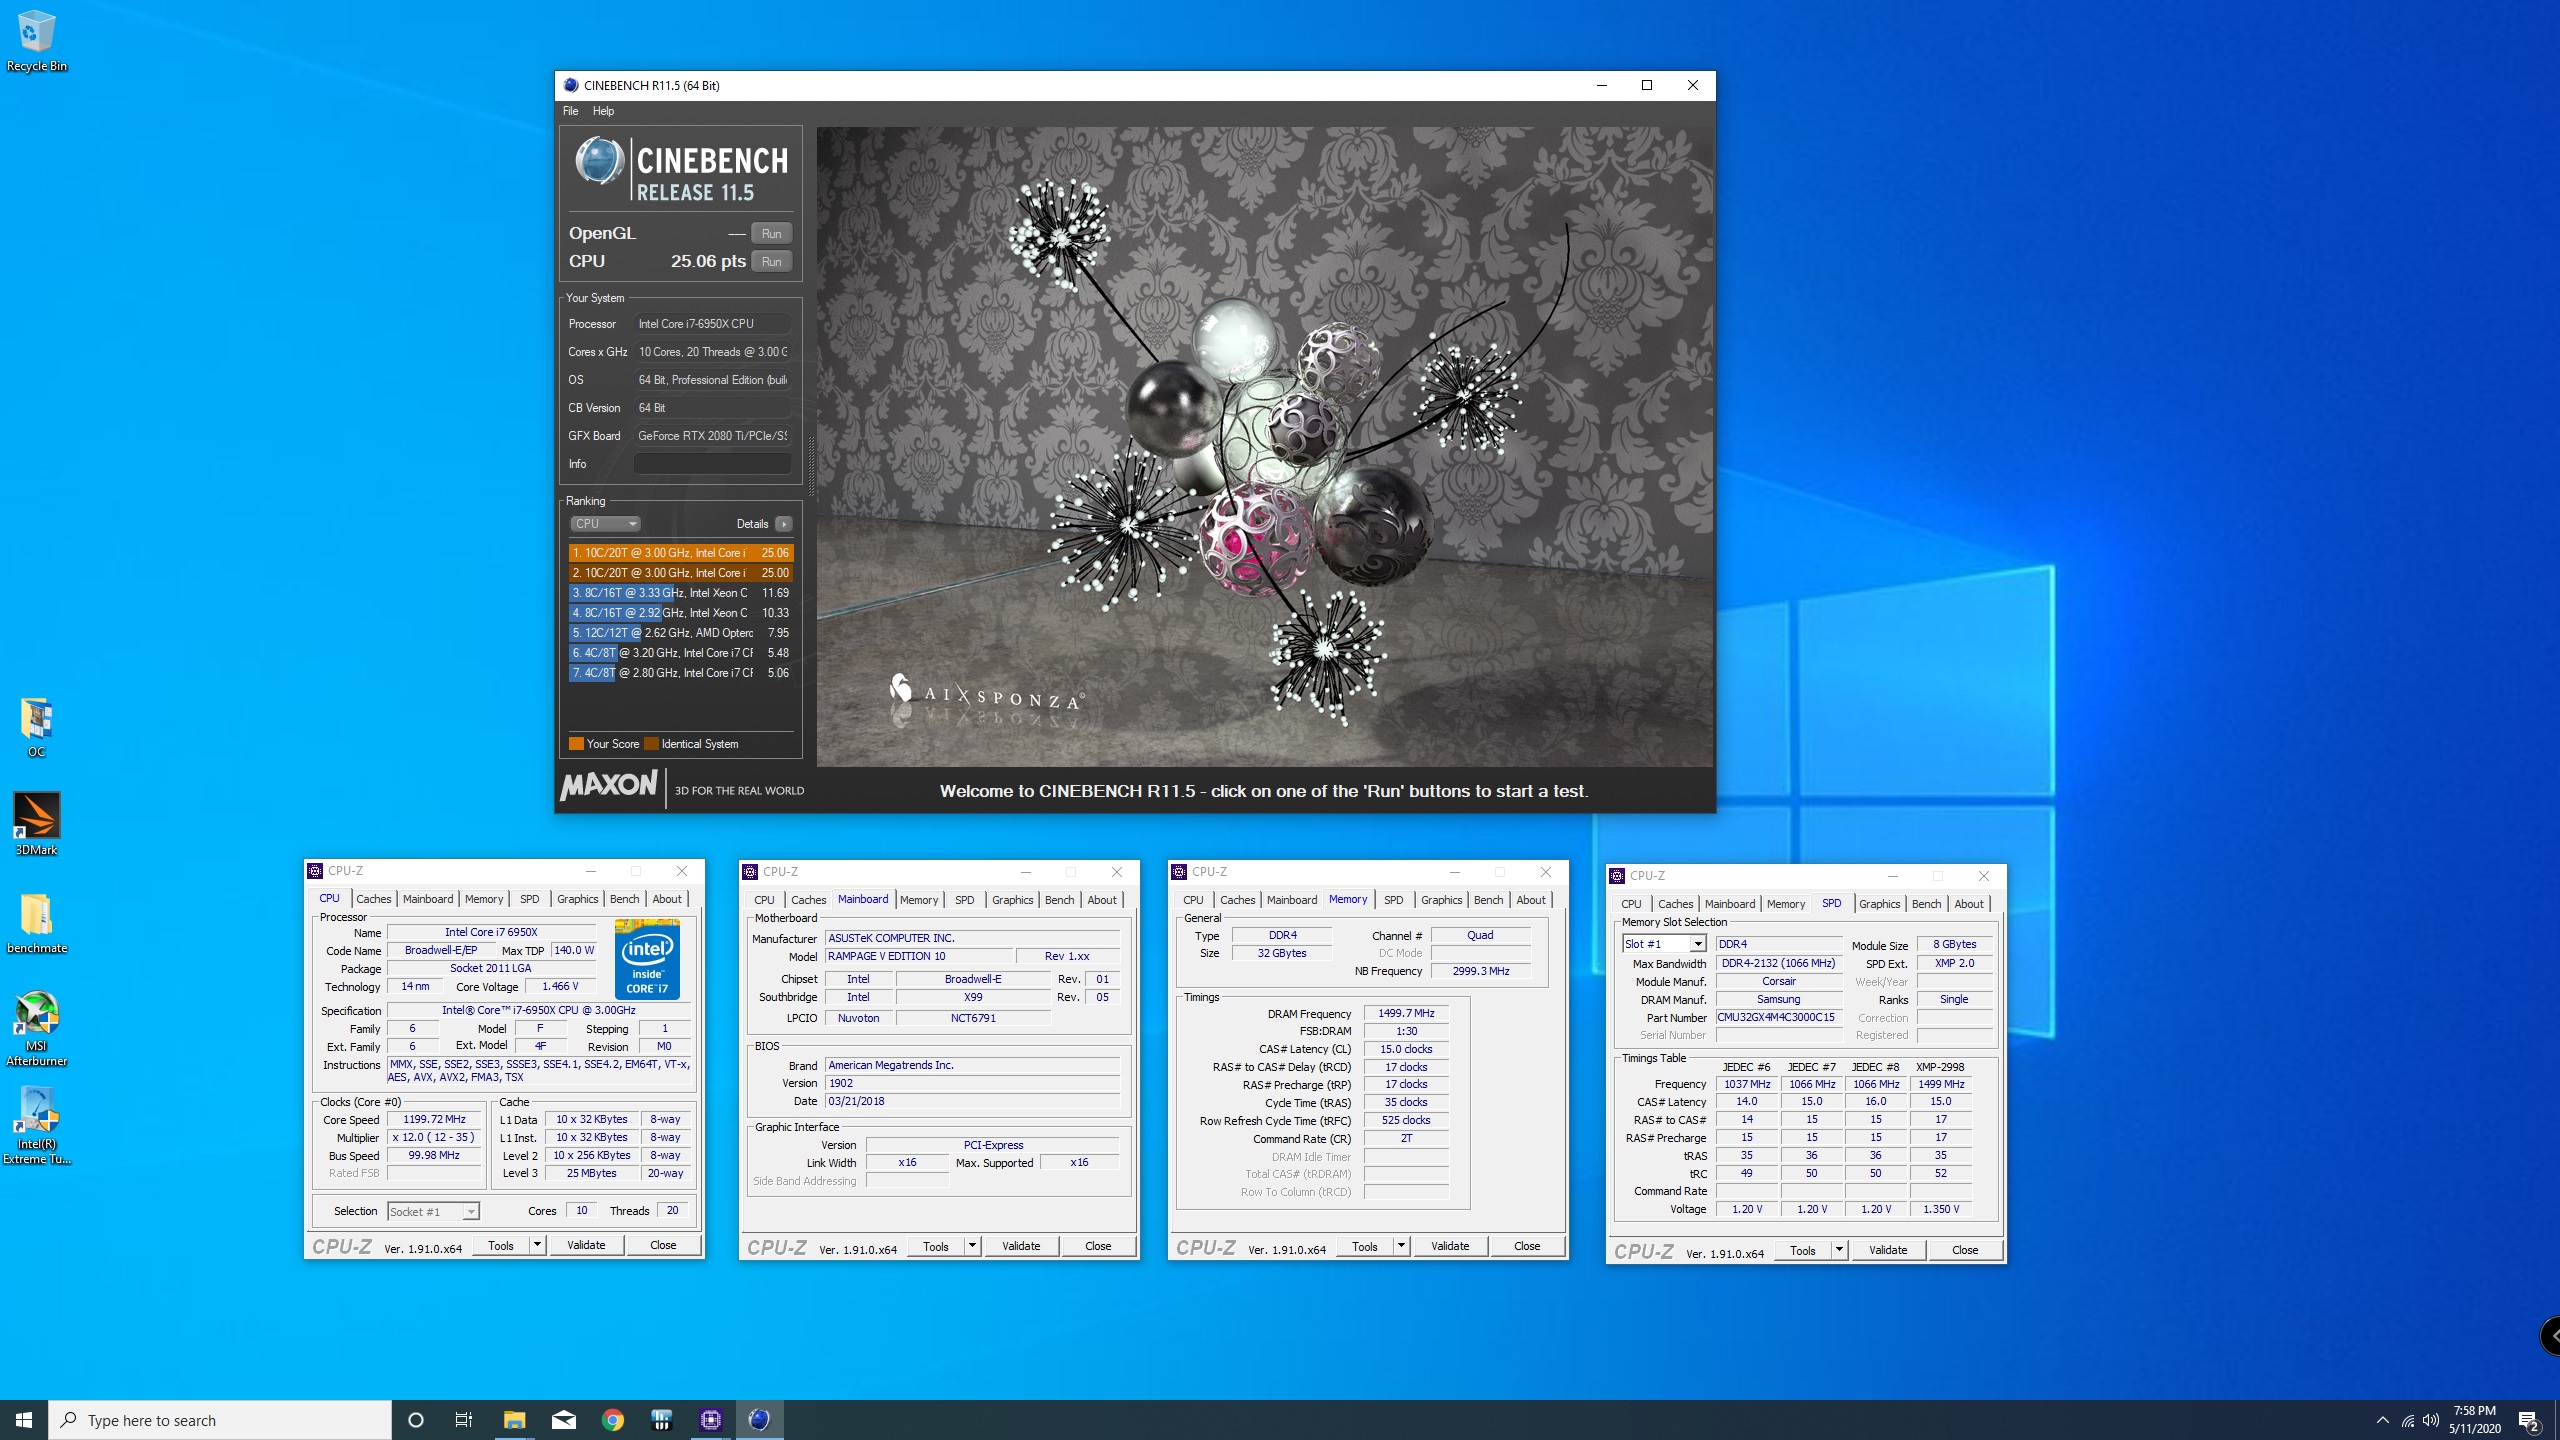Screen dimensions: 2560x1440
Task: Open Caches tab in first CPU-Z window
Action: pos(373,899)
